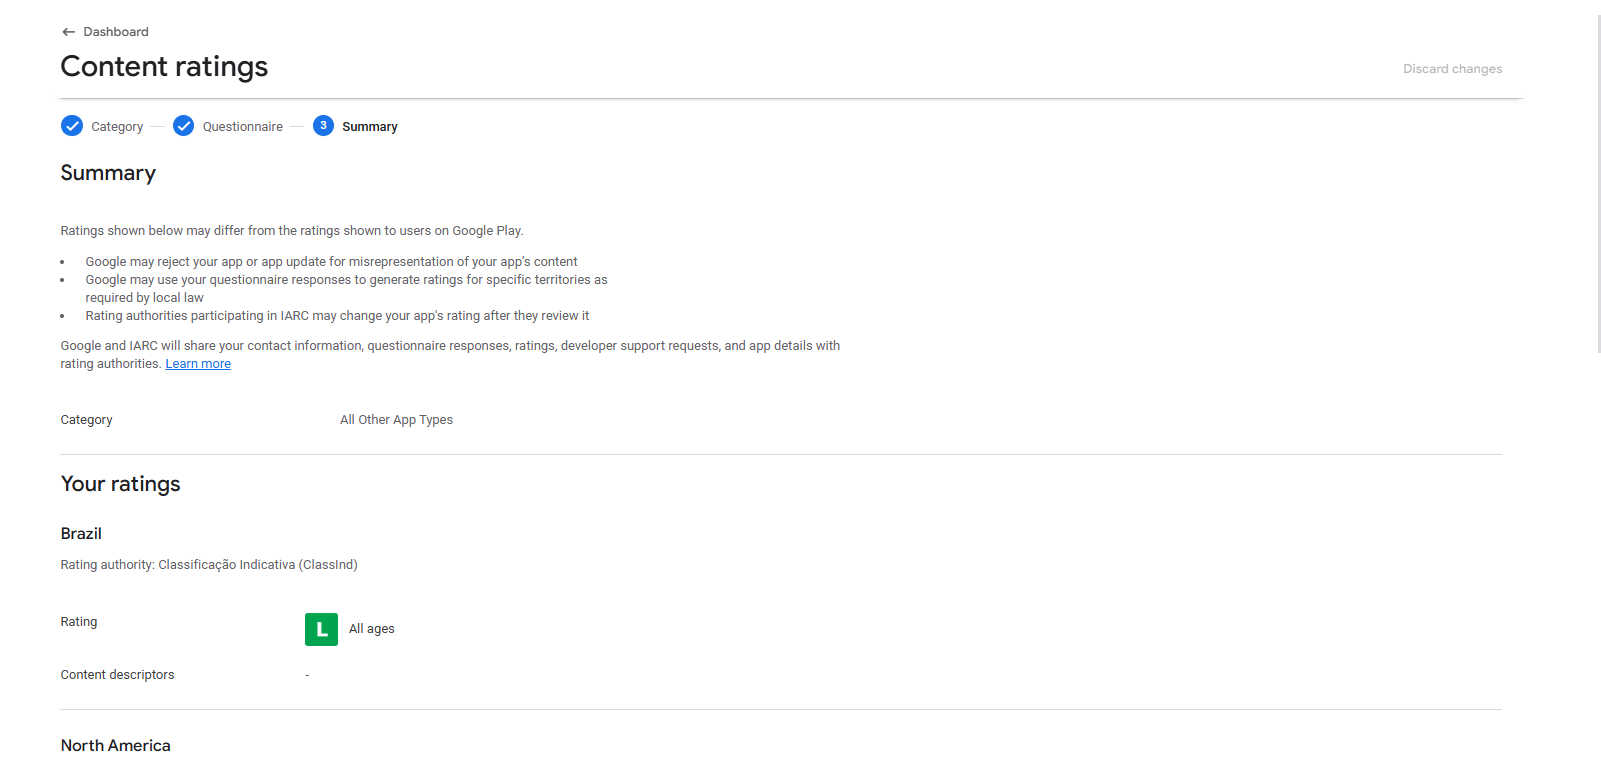Click the All ages rating text

pyautogui.click(x=372, y=629)
